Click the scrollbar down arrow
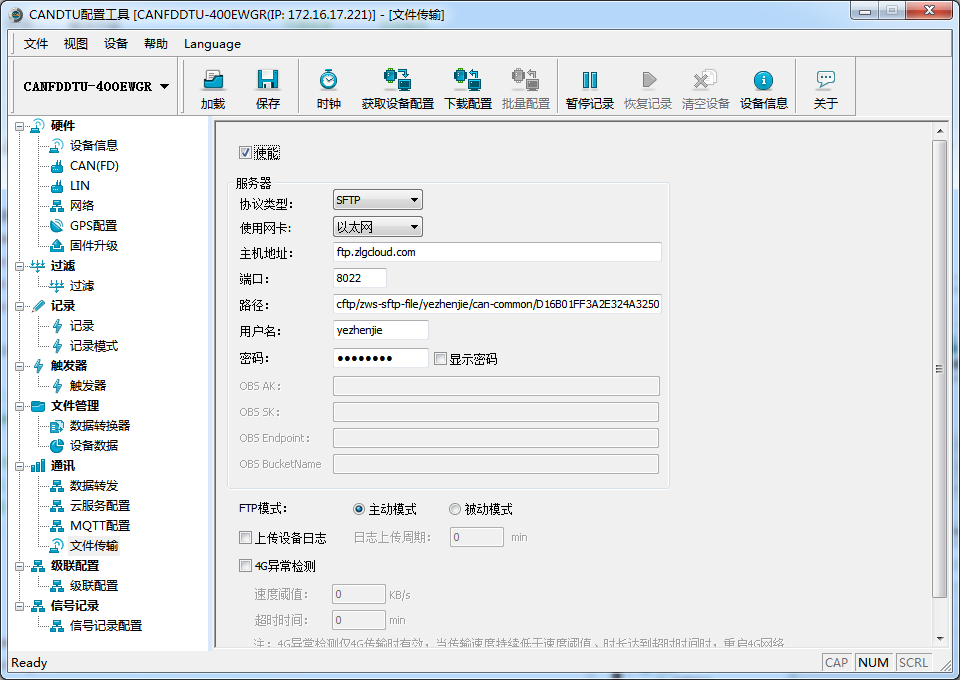 click(940, 639)
